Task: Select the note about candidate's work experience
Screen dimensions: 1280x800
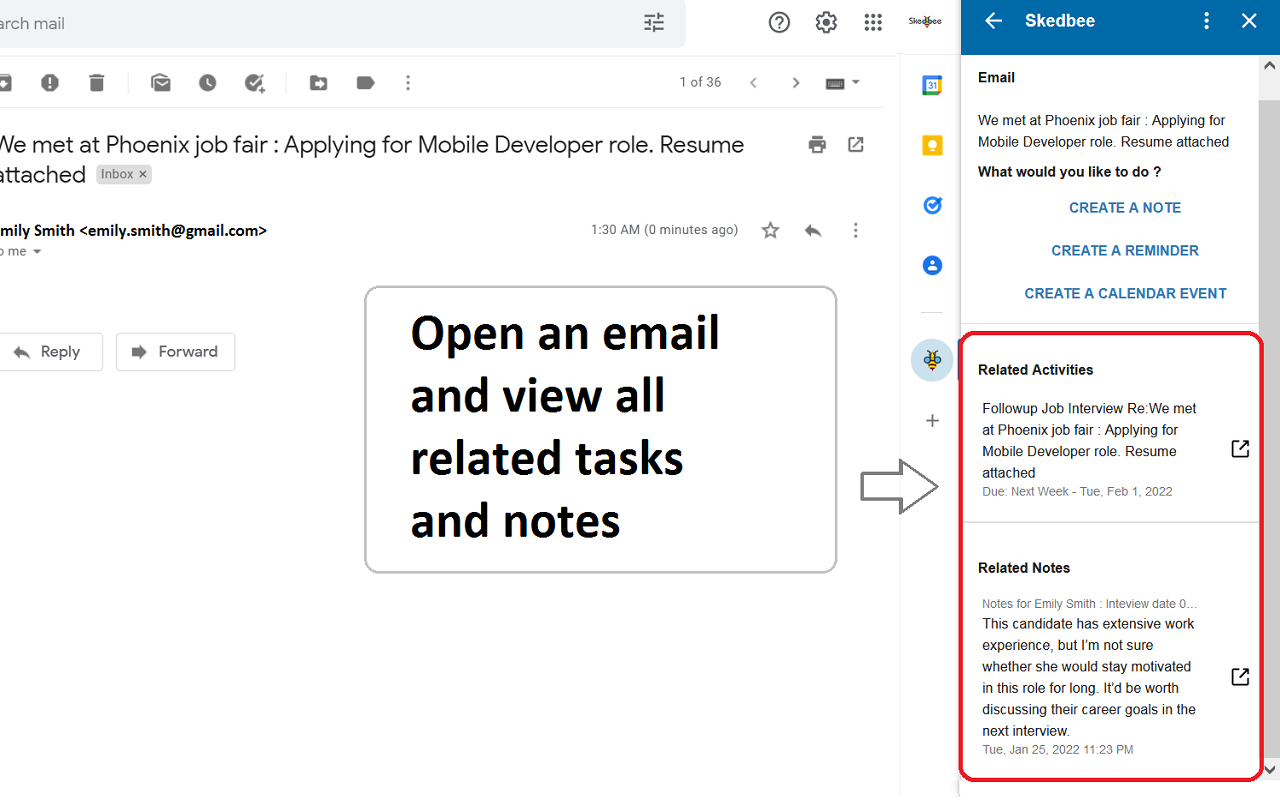Action: 1089,677
